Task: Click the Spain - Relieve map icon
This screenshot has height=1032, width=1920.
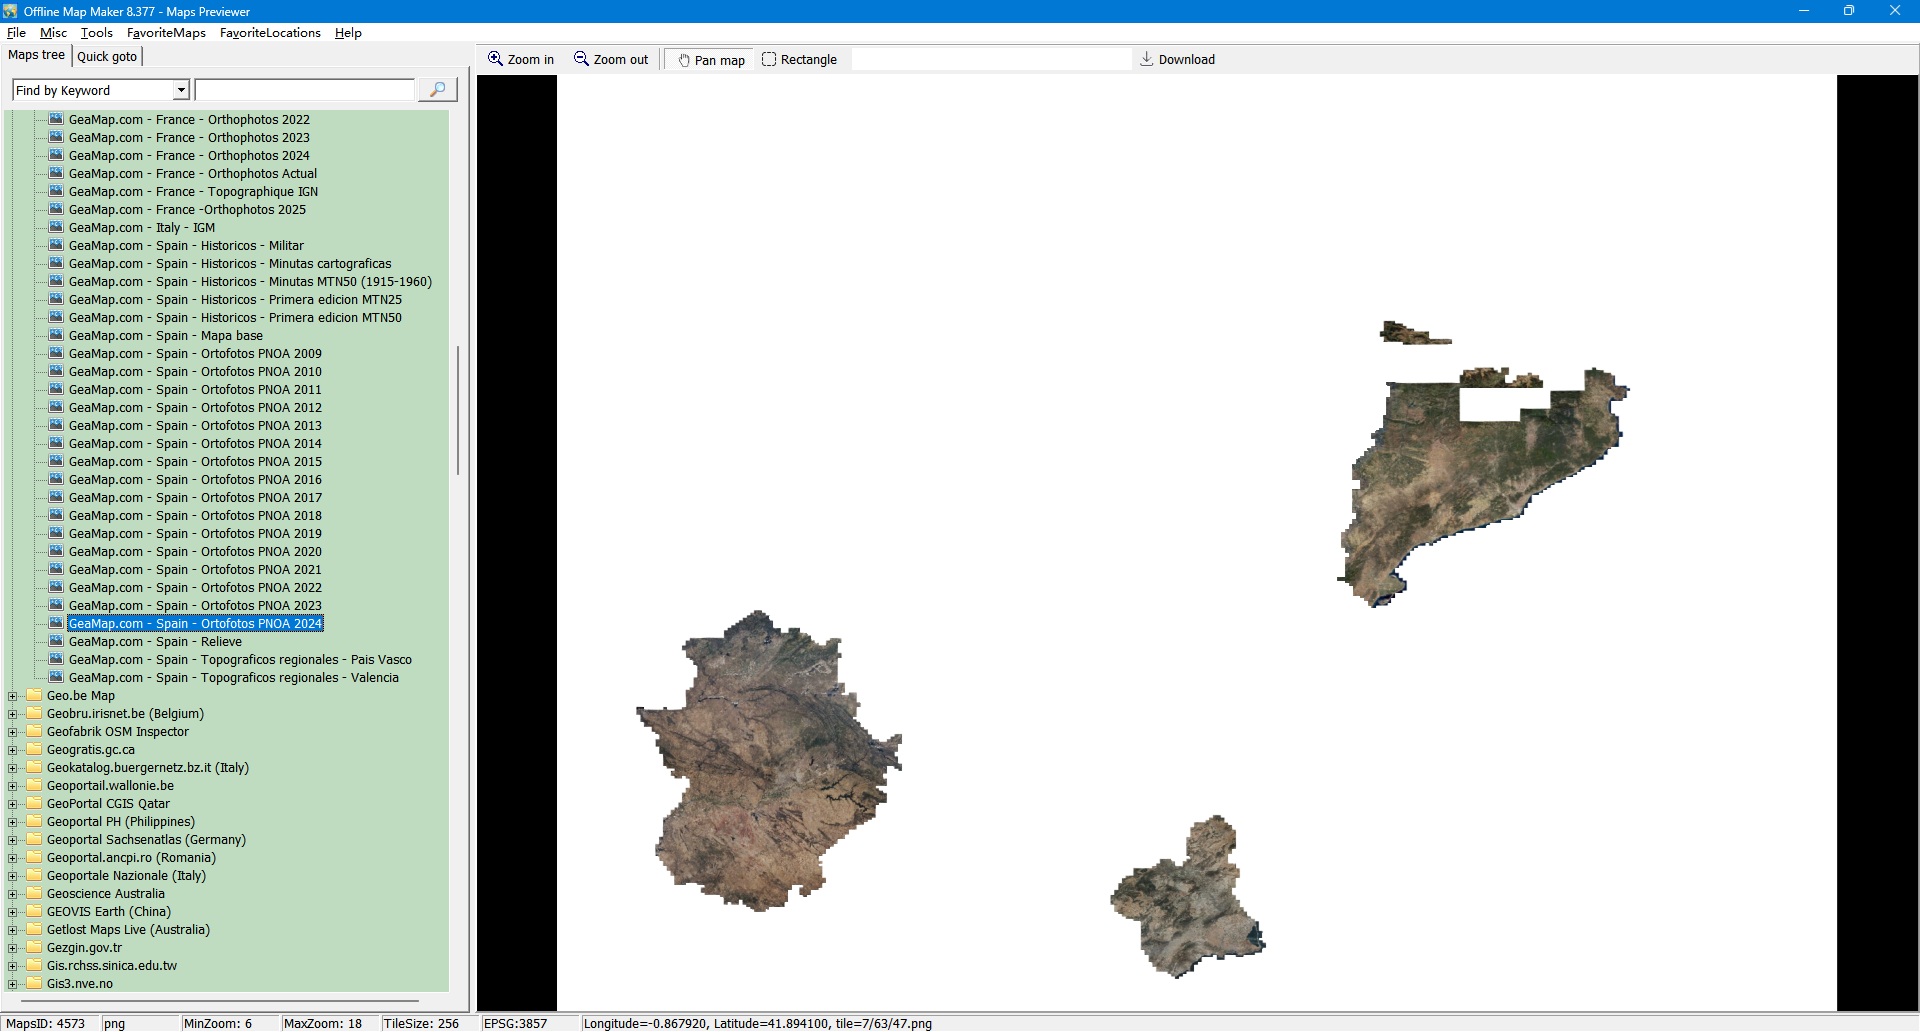Action: [56, 641]
